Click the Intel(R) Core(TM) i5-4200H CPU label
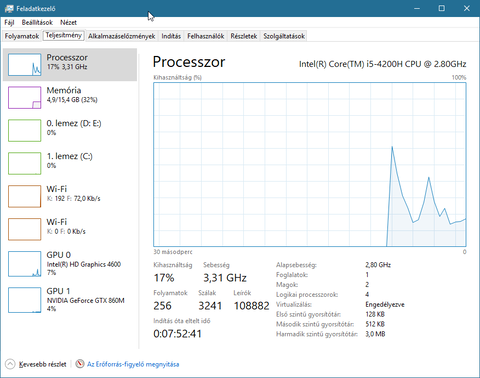Viewport: 480px width, 378px height. tap(382, 64)
